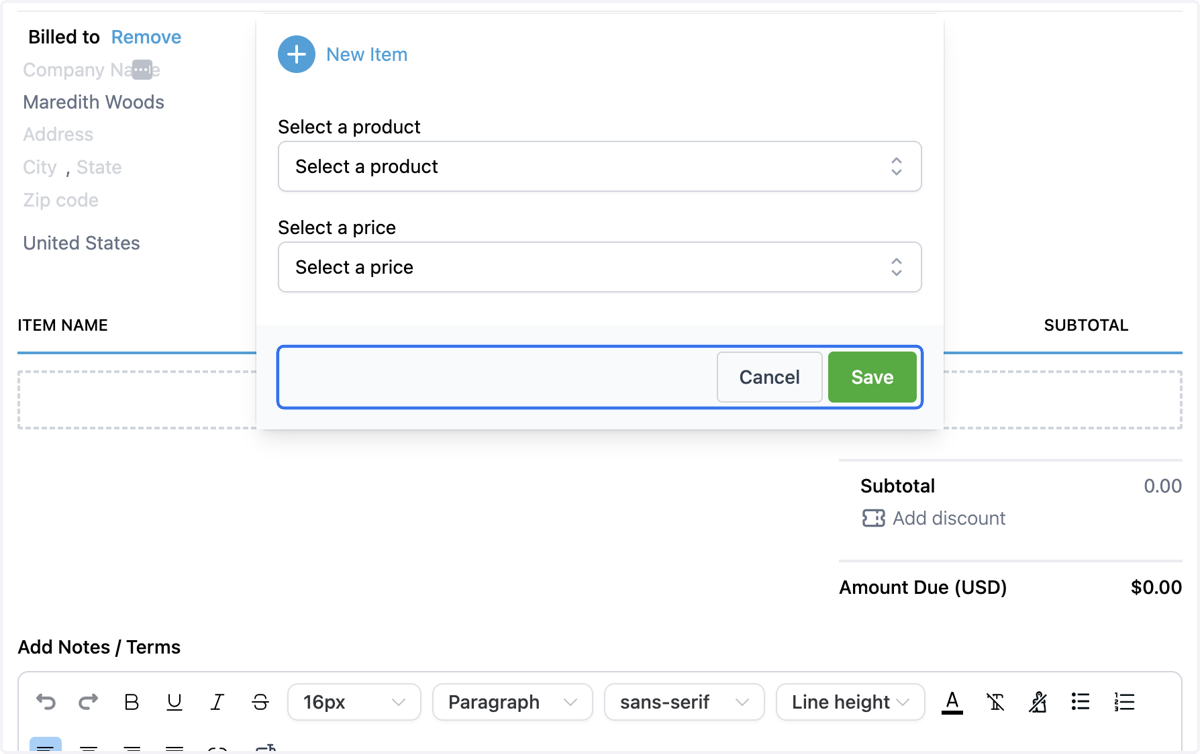Click the blue plus New Item icon
Screen dimensions: 1200x754
point(296,54)
